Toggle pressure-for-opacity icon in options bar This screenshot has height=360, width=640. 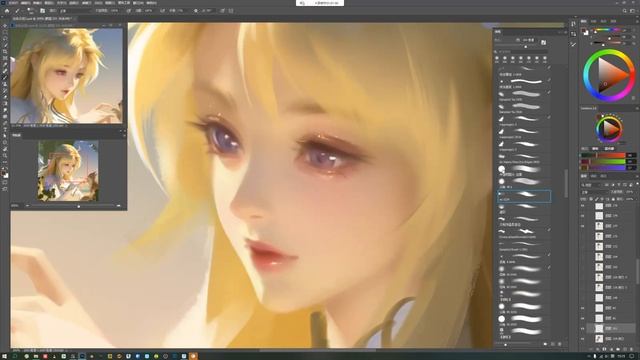click(x=129, y=11)
